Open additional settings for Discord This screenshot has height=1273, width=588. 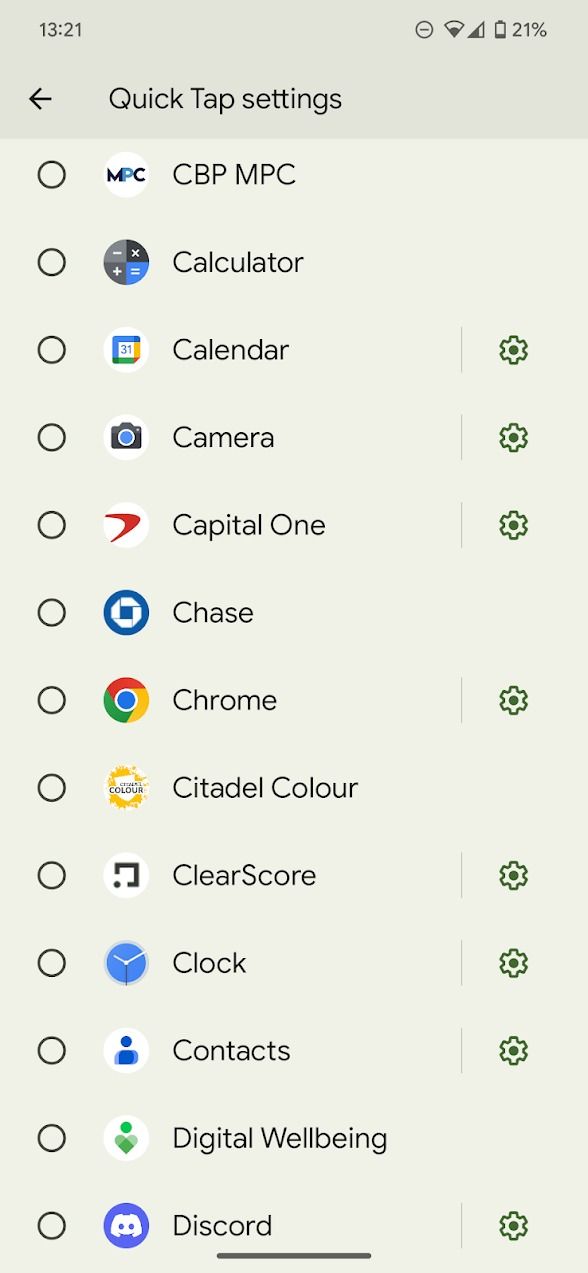[513, 1225]
